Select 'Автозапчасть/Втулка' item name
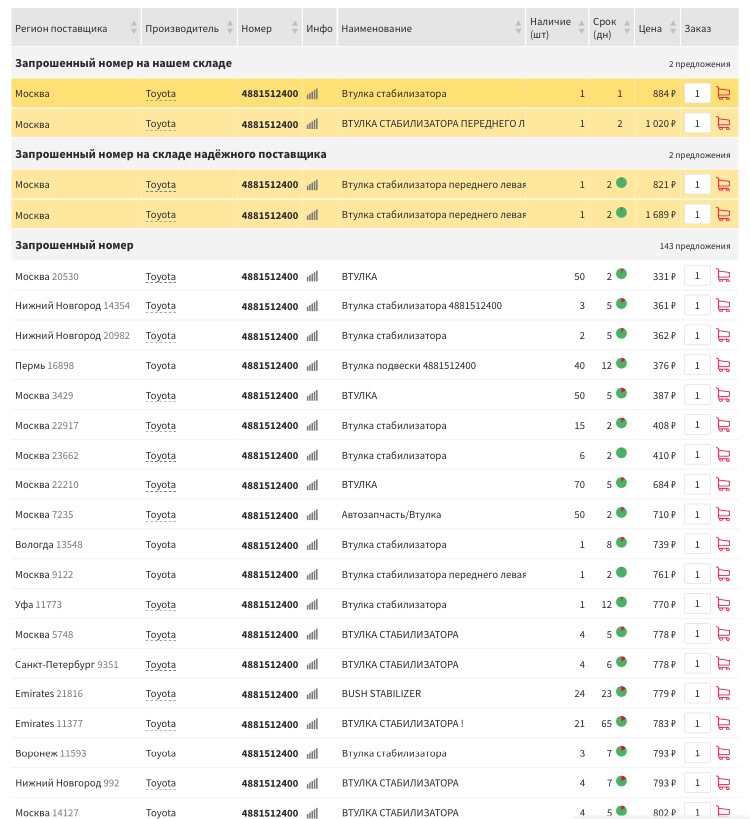Image resolution: width=750 pixels, height=819 pixels. point(391,515)
